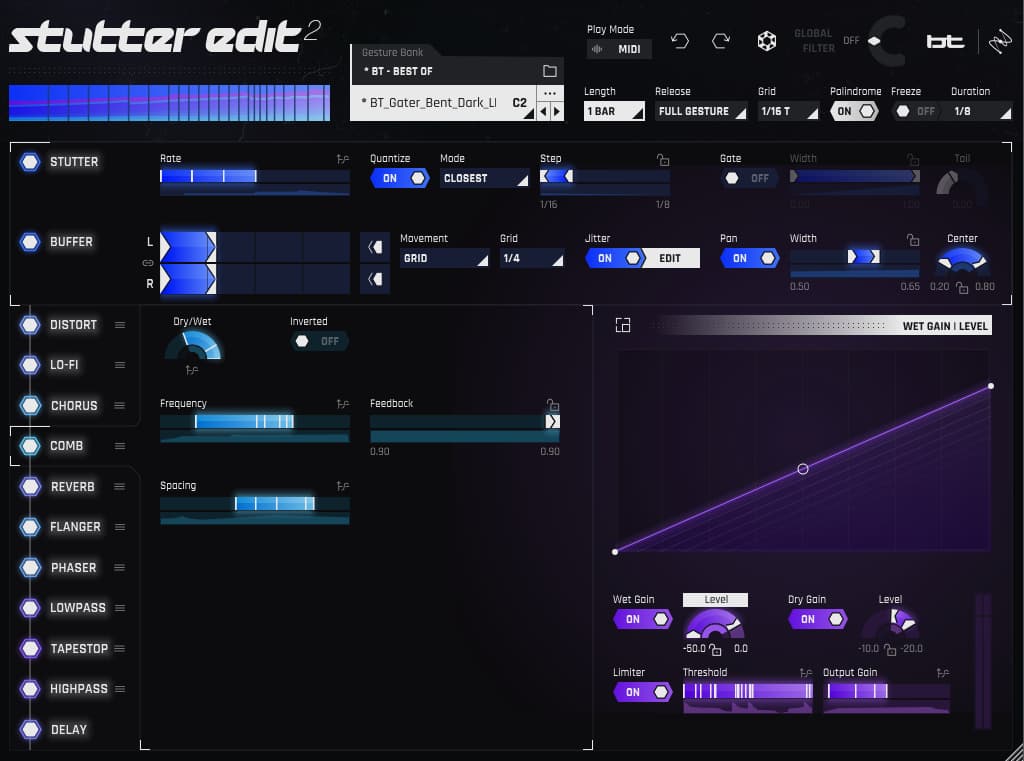Click the randomize dice icon
Image resolution: width=1024 pixels, height=761 pixels.
(767, 42)
